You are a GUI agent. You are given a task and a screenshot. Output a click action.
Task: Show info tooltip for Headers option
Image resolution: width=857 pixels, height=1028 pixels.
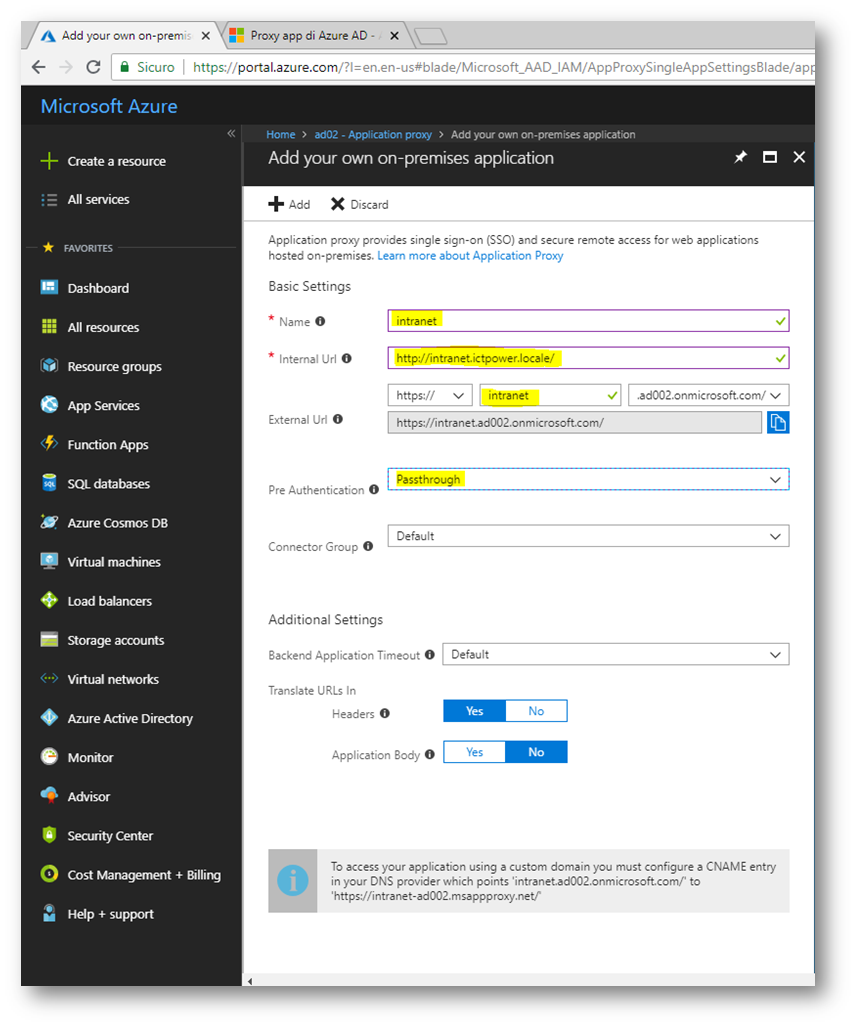[385, 713]
